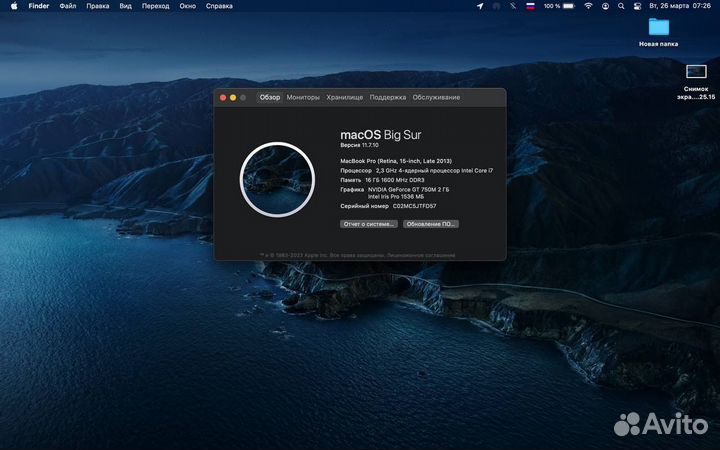Click the Версия 11.7.10 text
The height and width of the screenshot is (450, 720).
[x=359, y=145]
